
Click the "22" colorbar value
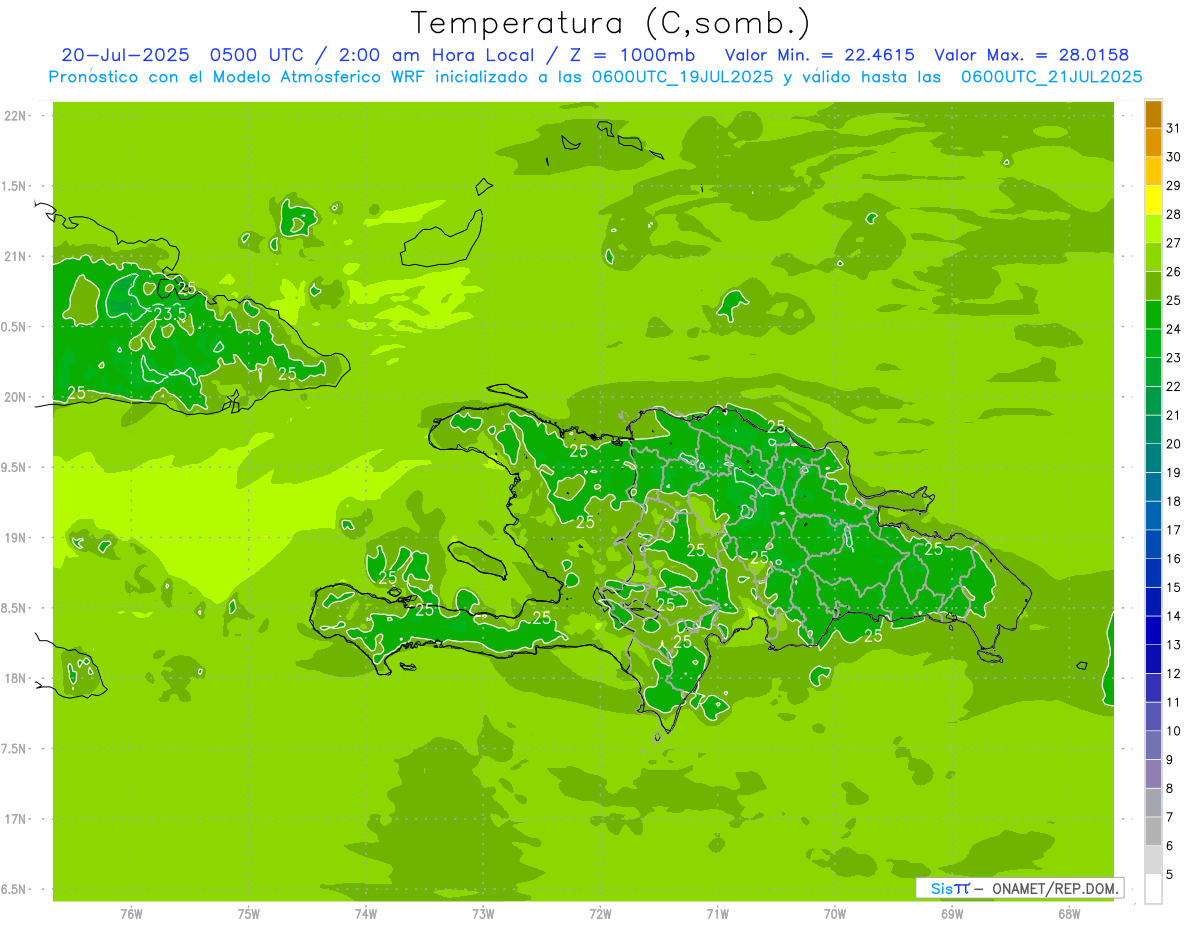tap(1174, 386)
